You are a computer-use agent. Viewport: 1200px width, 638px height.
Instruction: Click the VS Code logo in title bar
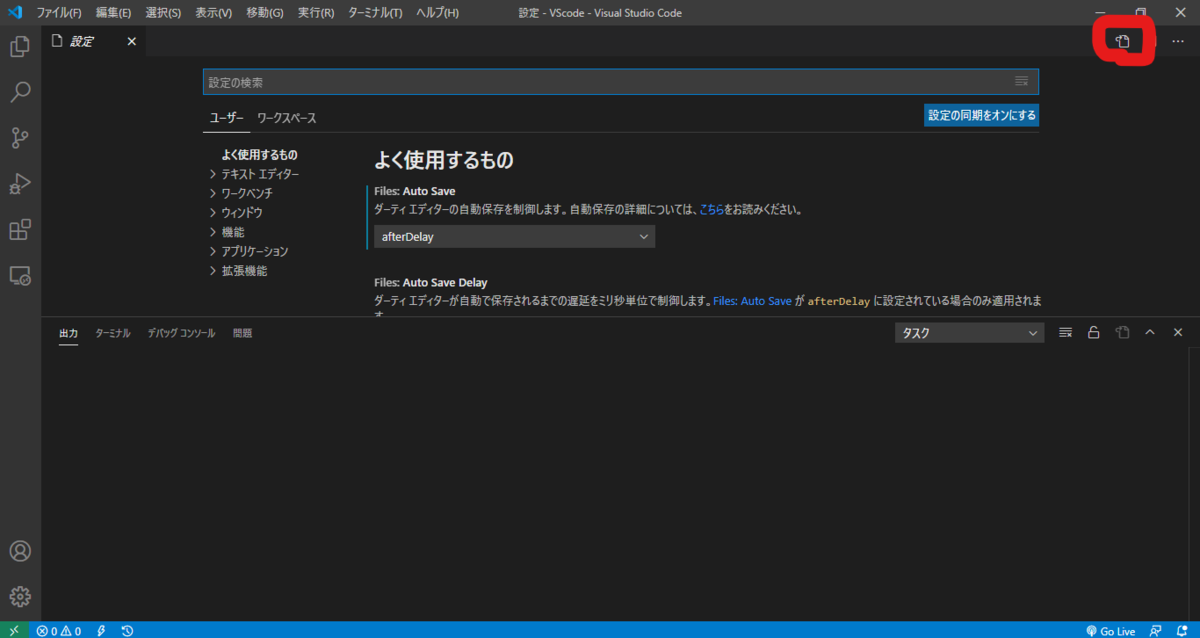point(15,13)
